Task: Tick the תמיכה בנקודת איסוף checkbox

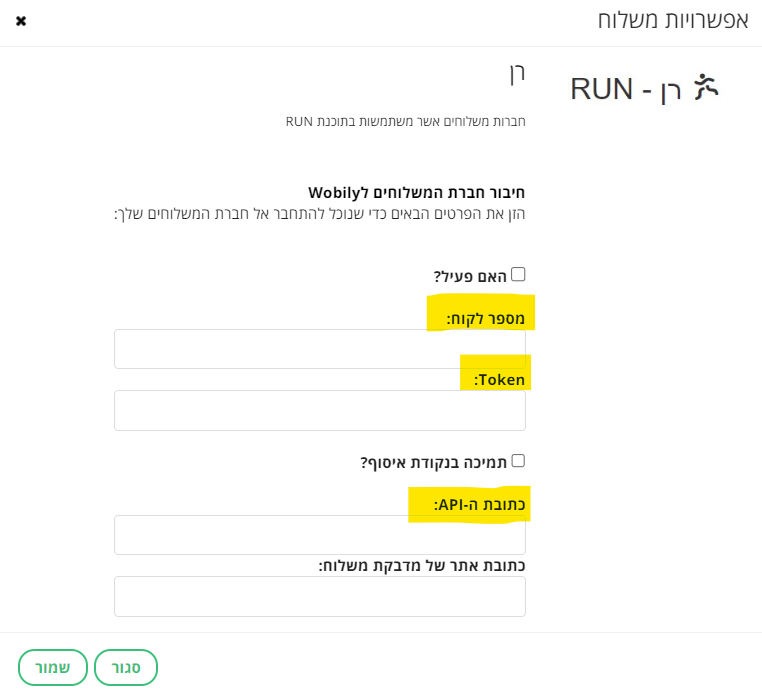Action: point(519,460)
